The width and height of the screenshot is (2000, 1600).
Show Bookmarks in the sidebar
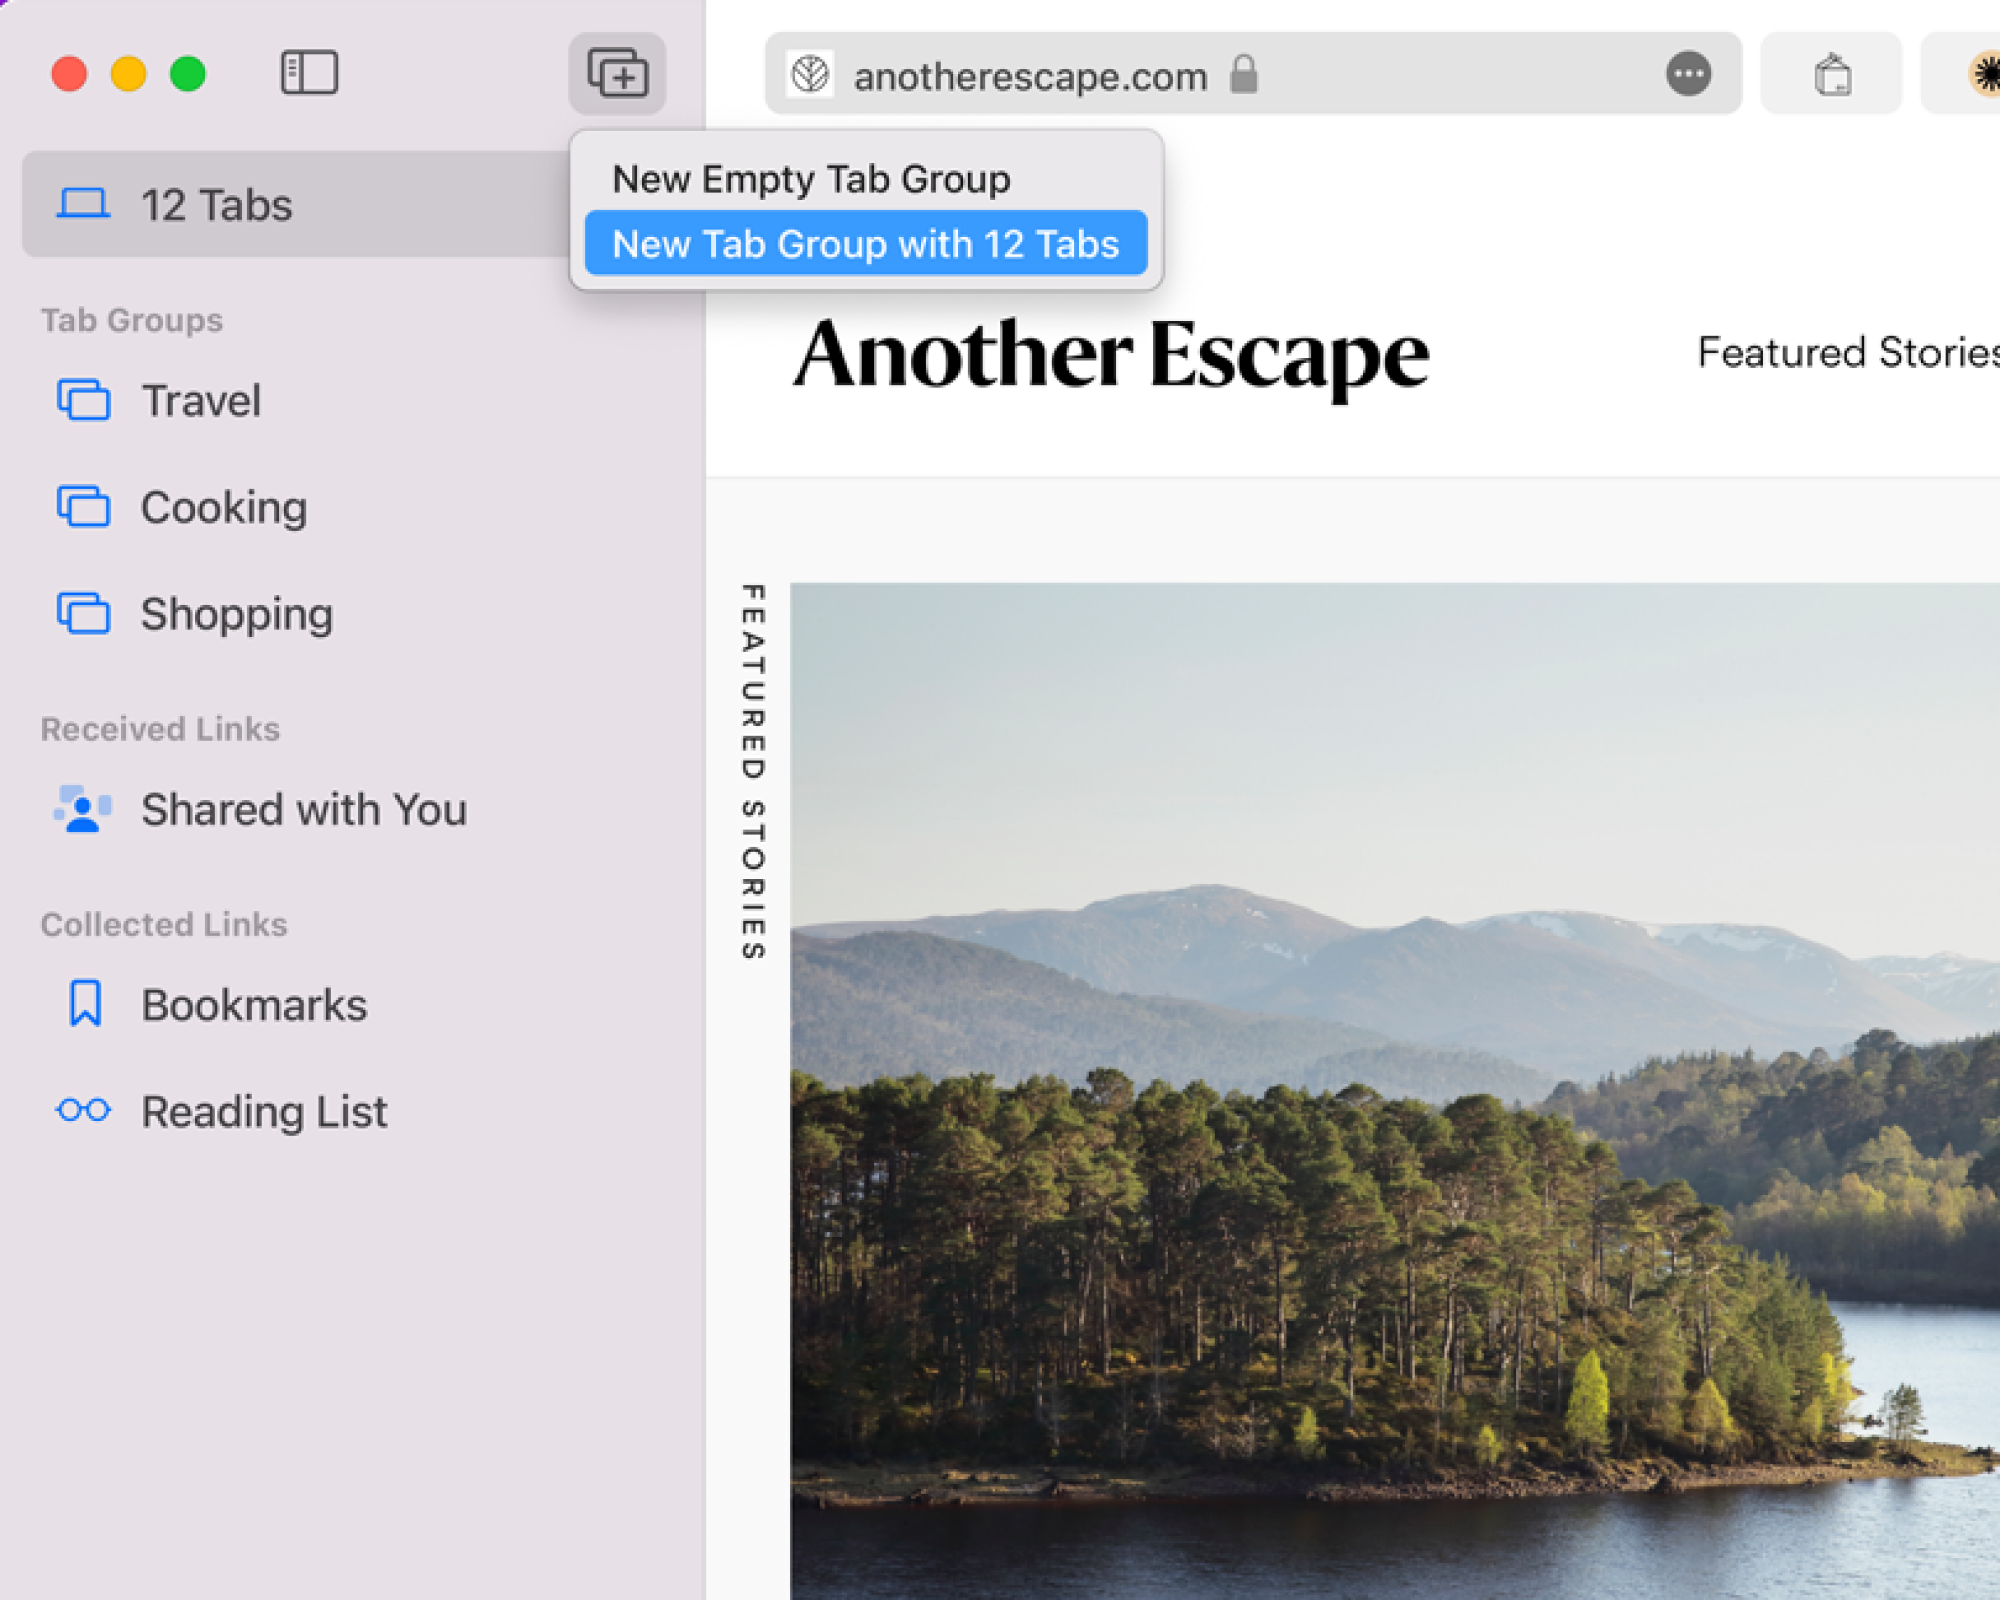(x=254, y=1004)
